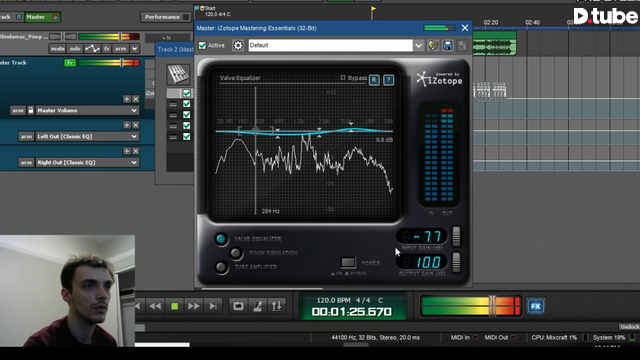Toggle the lock icon beside Master Volume

31,111
